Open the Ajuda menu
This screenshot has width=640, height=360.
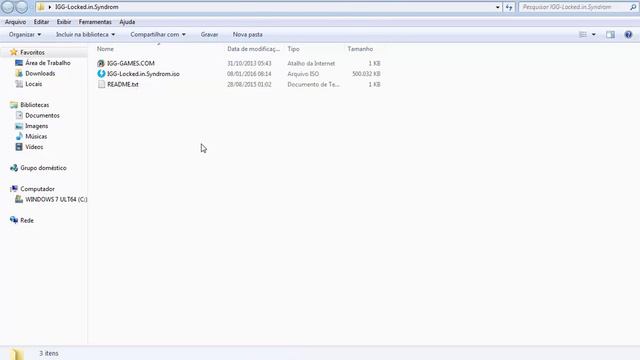[127, 22]
